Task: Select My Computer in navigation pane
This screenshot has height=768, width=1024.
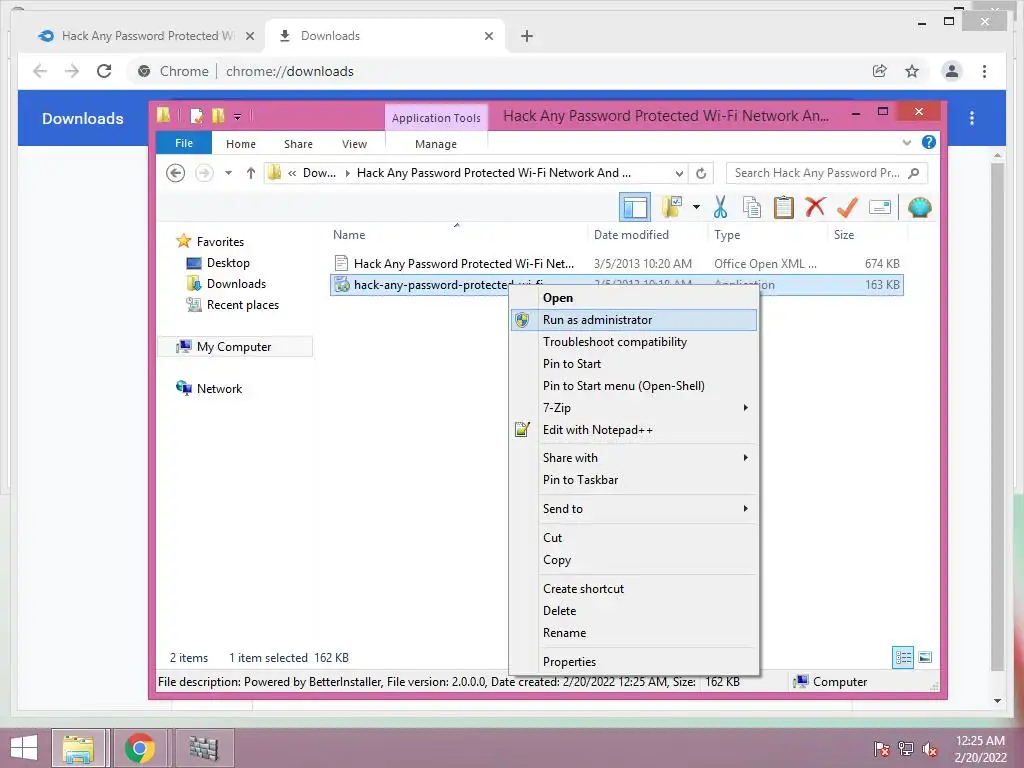Action: coord(235,347)
